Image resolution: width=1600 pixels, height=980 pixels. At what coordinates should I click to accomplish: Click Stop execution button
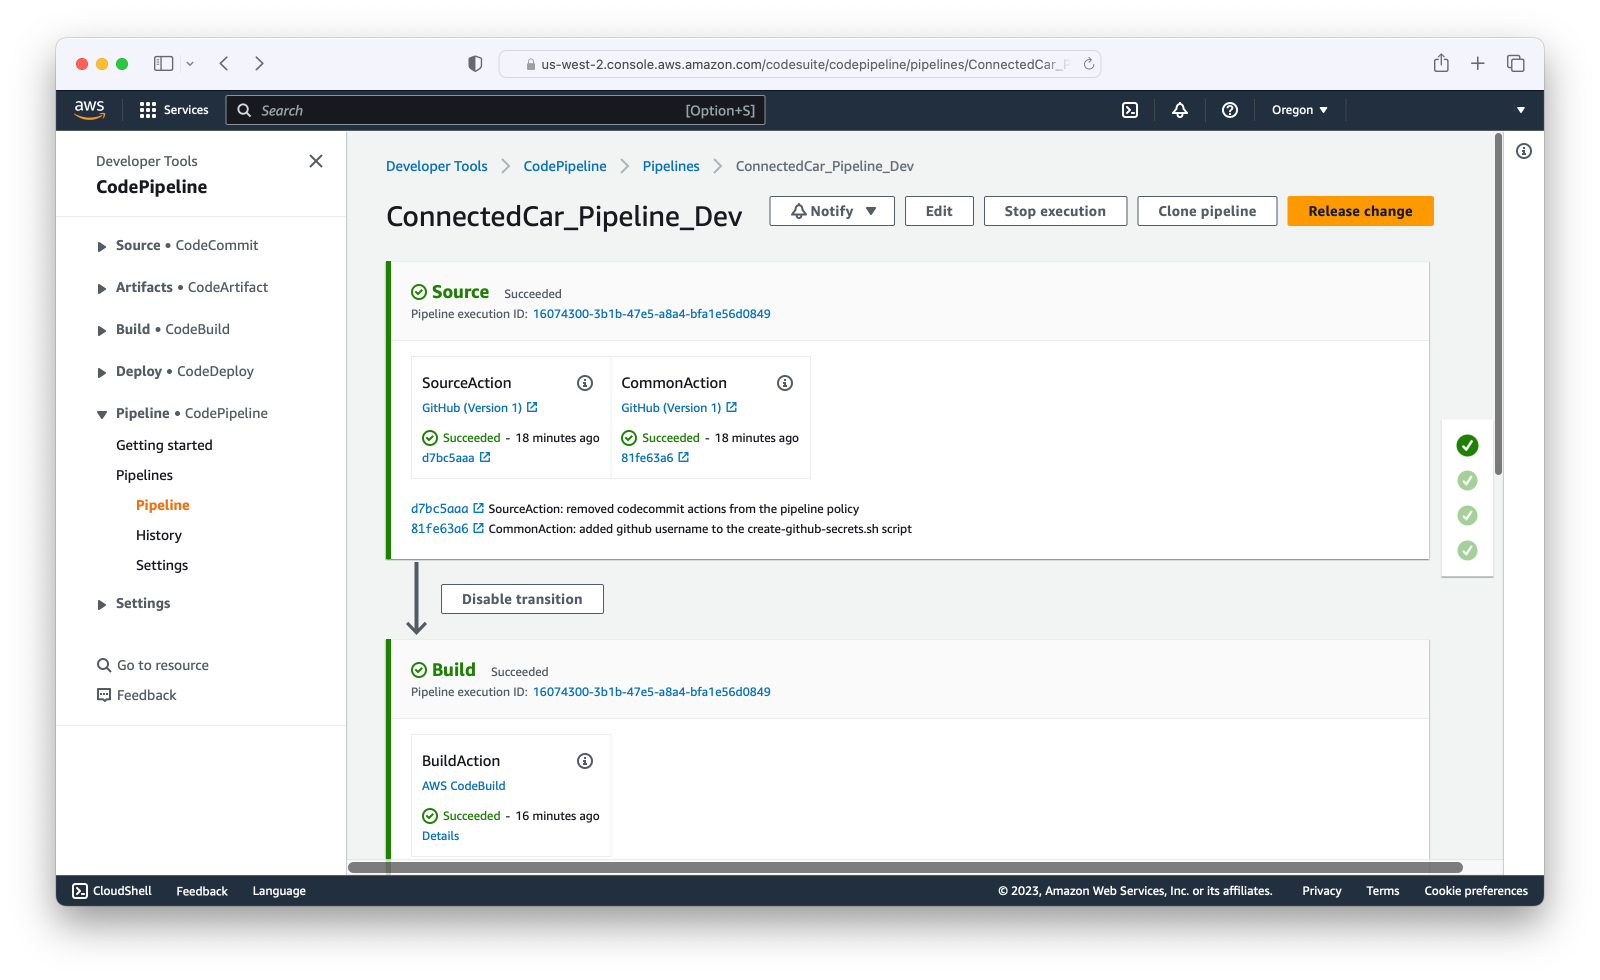pos(1055,211)
